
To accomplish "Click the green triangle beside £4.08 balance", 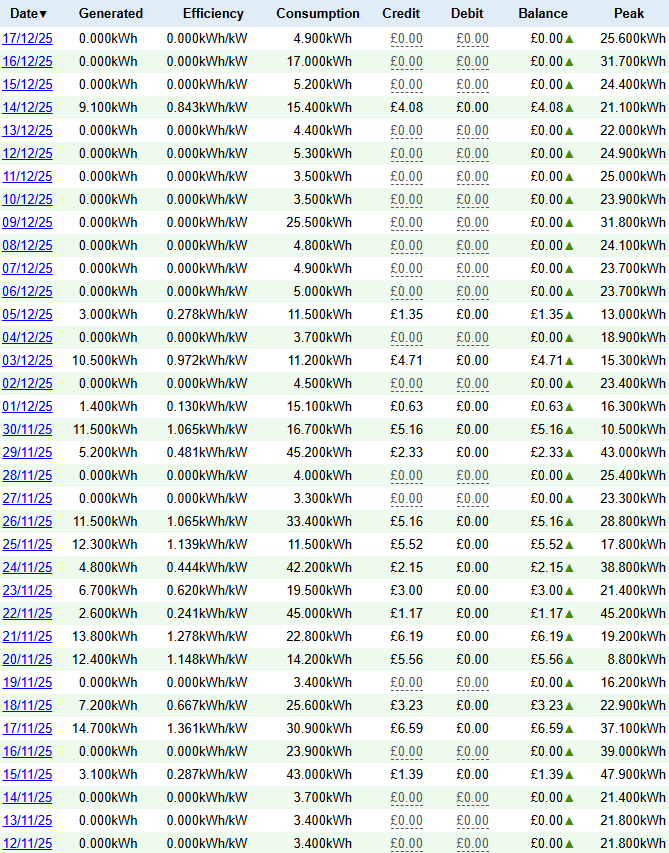I will (x=569, y=108).
